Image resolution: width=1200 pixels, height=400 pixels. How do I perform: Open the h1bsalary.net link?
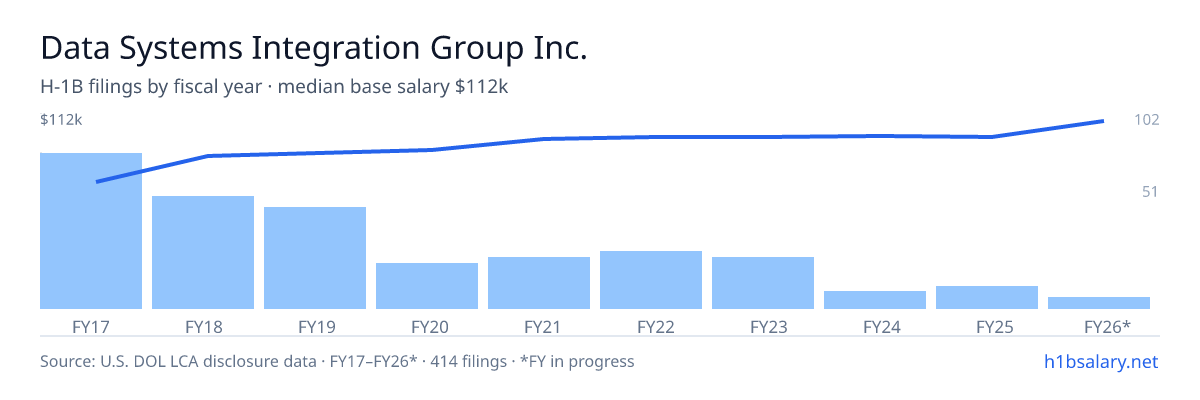pyautogui.click(x=1100, y=361)
